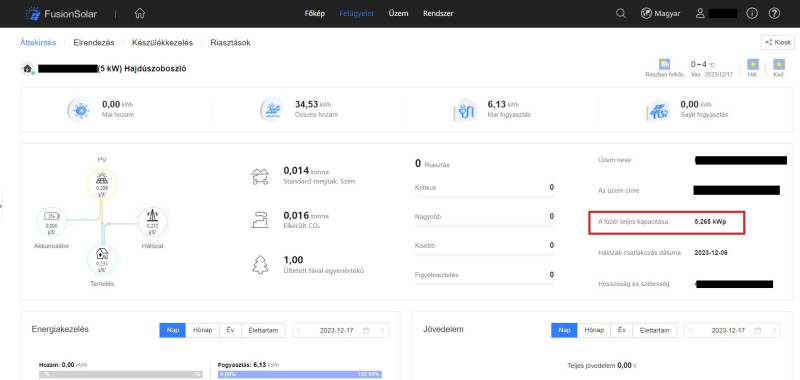Select Év in Energiakezelés
The width and height of the screenshot is (800, 380).
[x=230, y=330]
